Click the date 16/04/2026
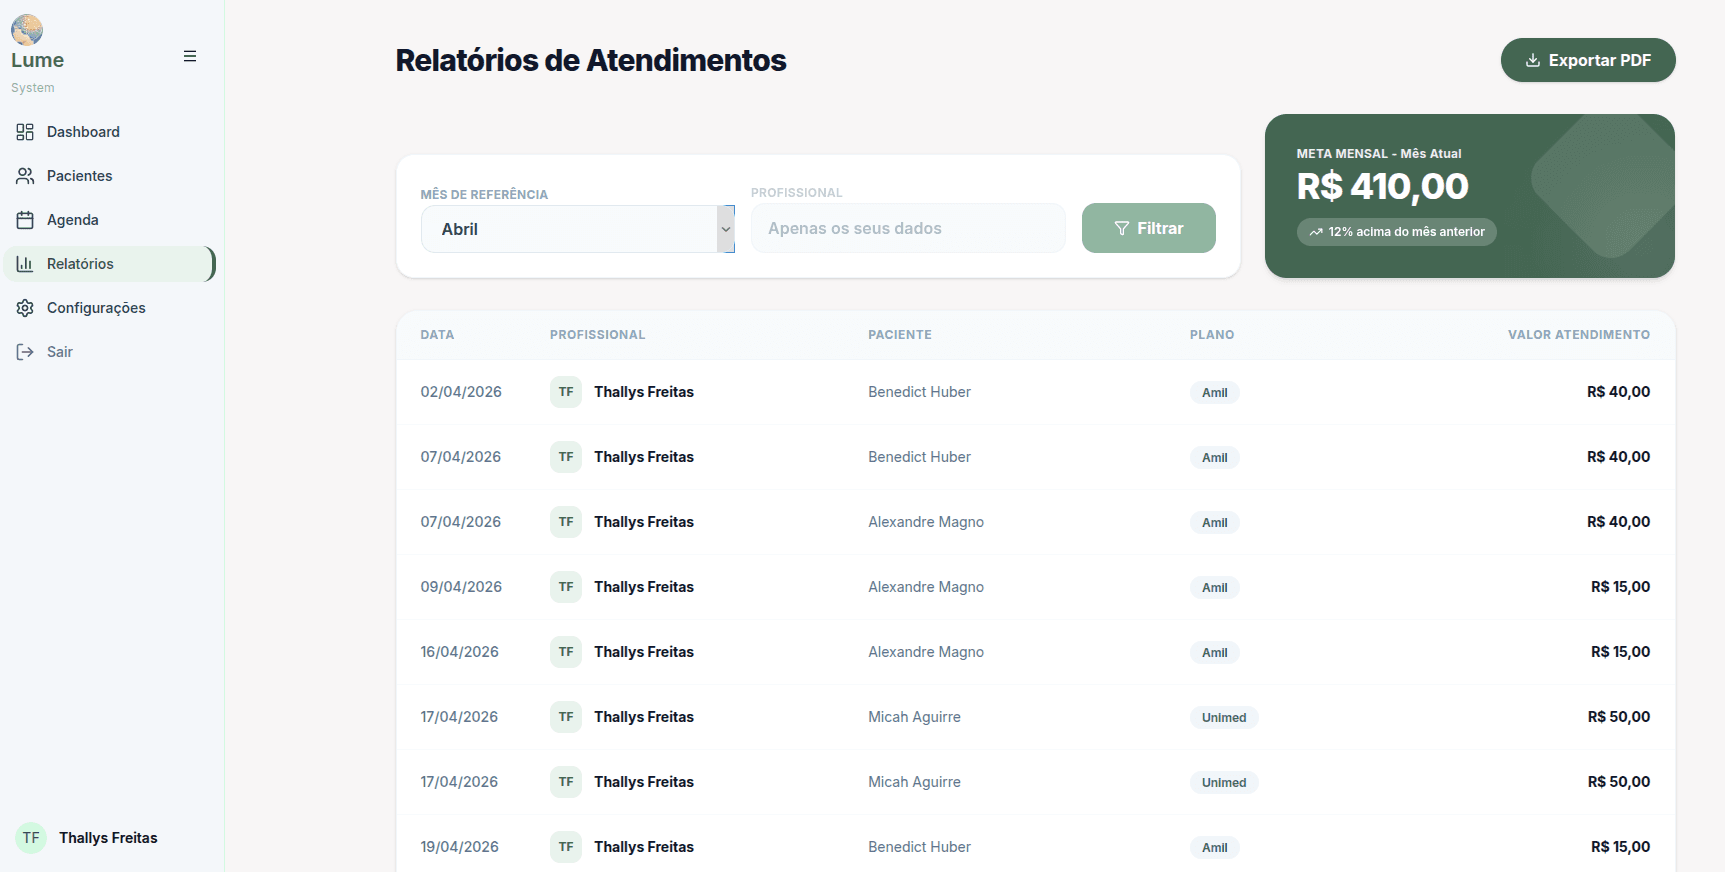This screenshot has width=1725, height=872. click(459, 652)
